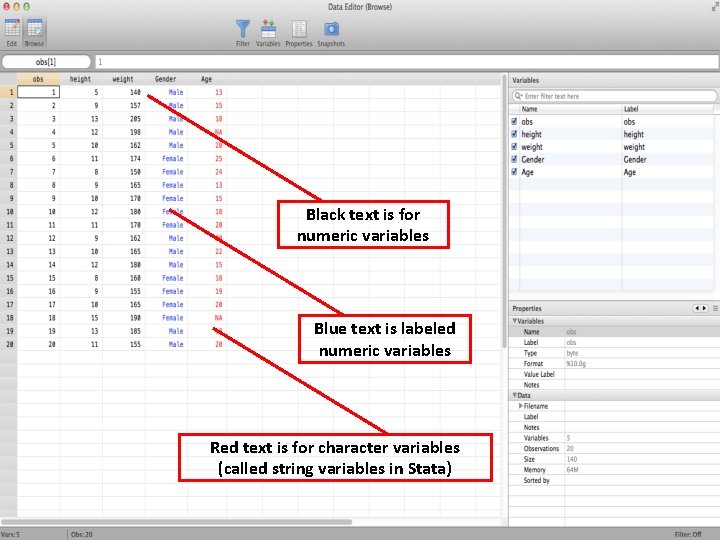Collapse the Data section in Properties

click(515, 395)
